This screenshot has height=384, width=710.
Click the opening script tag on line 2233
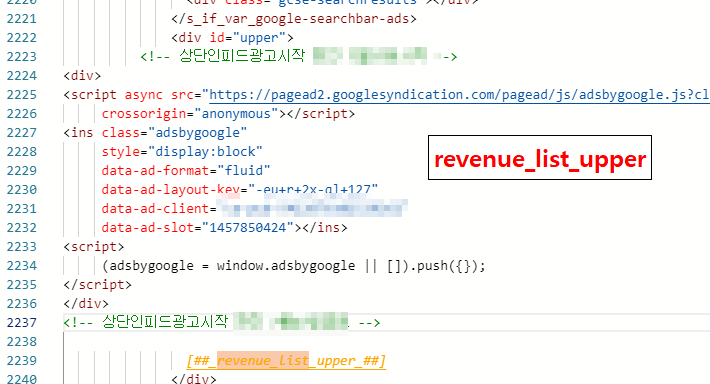tap(94, 247)
